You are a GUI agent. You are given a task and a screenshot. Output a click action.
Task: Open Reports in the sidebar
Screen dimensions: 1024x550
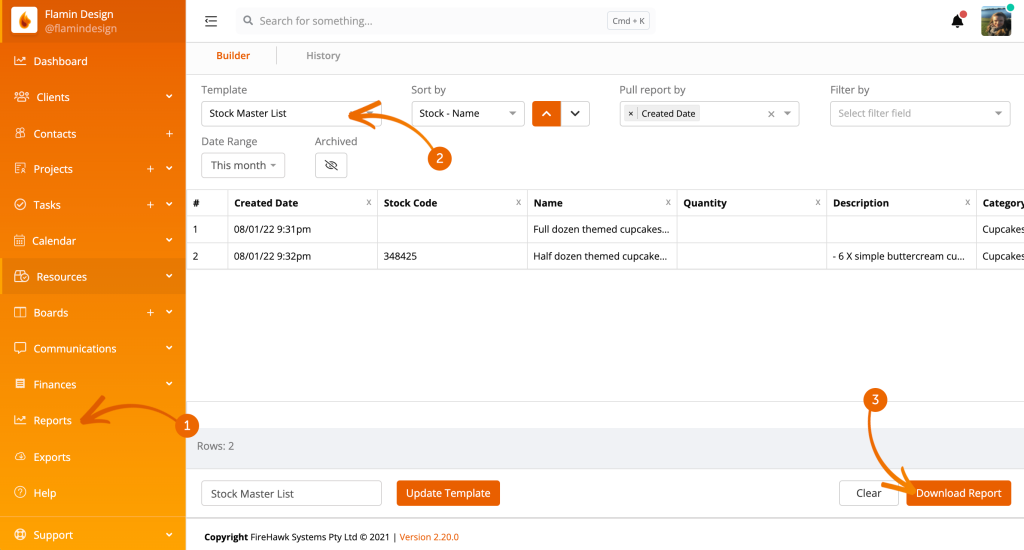(x=53, y=421)
